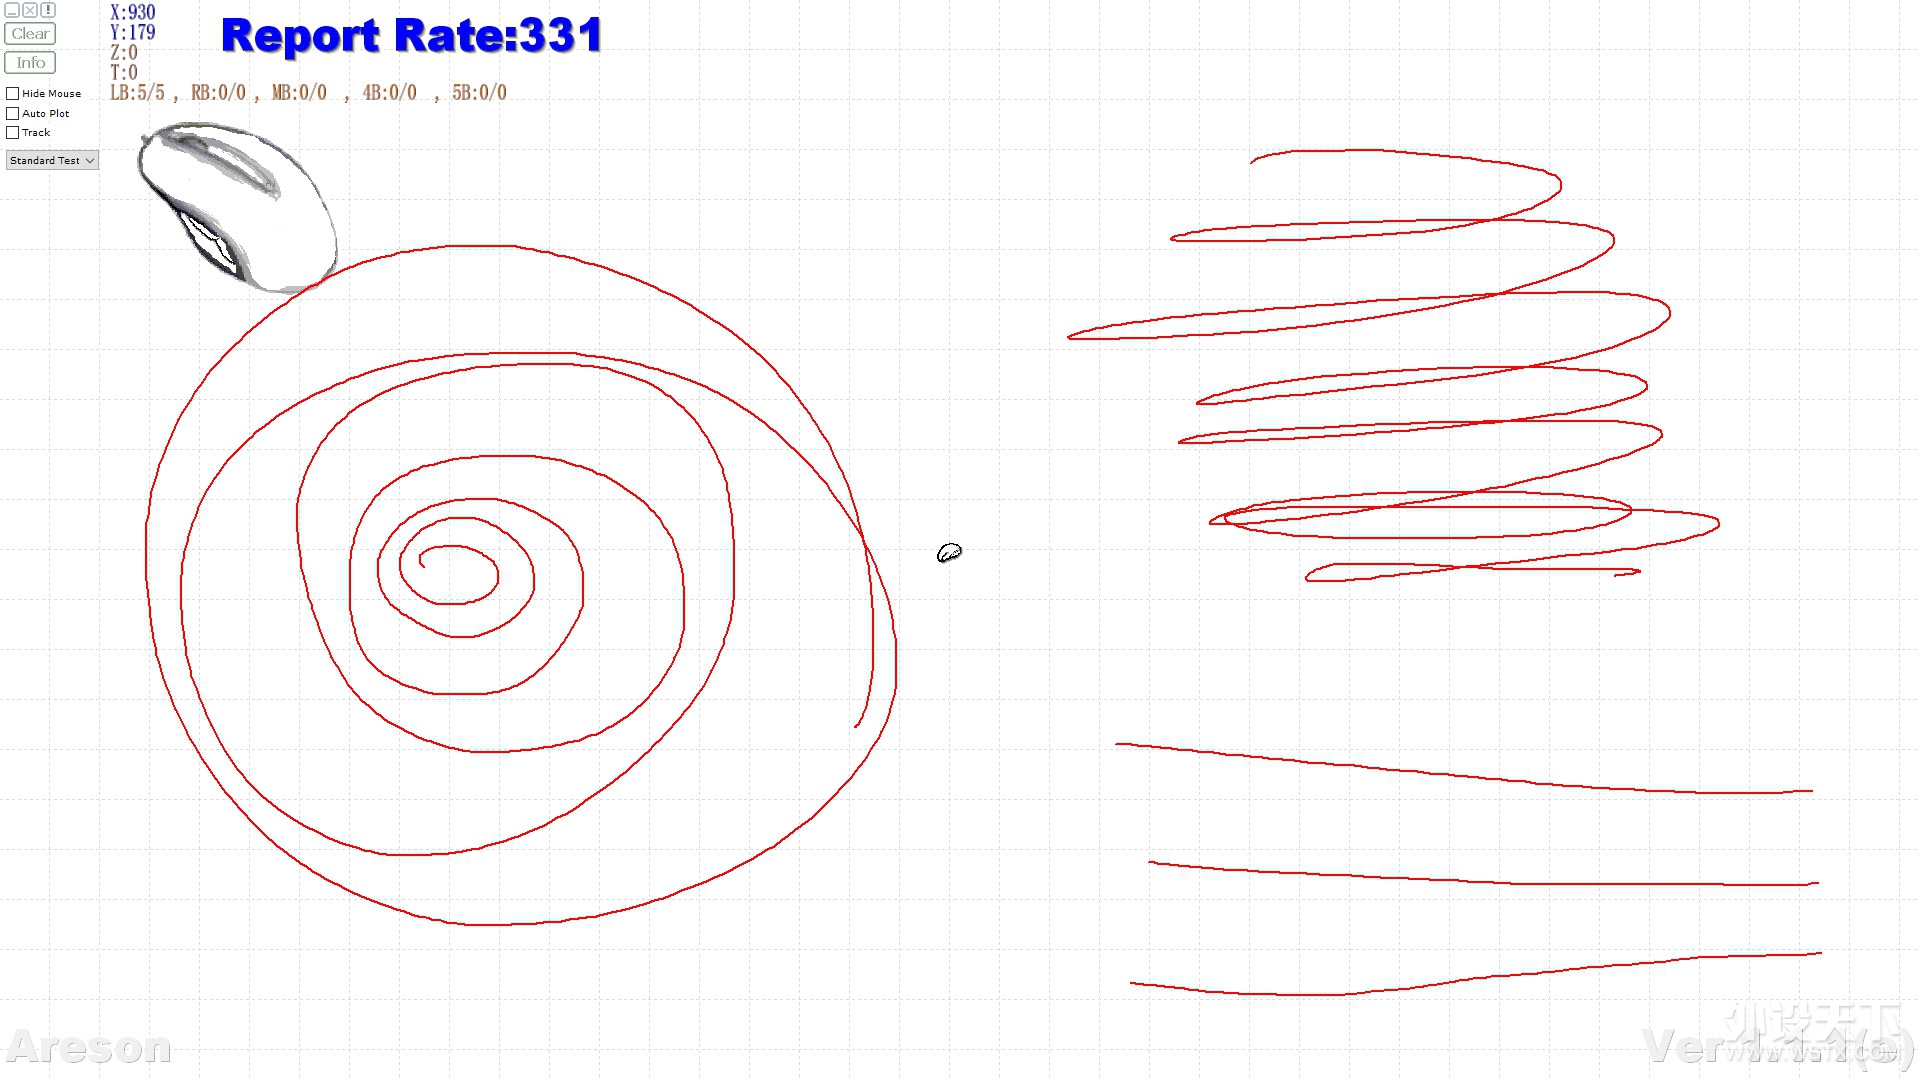Click the Clear button to reset canvas
Image resolution: width=1920 pixels, height=1080 pixels.
point(32,33)
